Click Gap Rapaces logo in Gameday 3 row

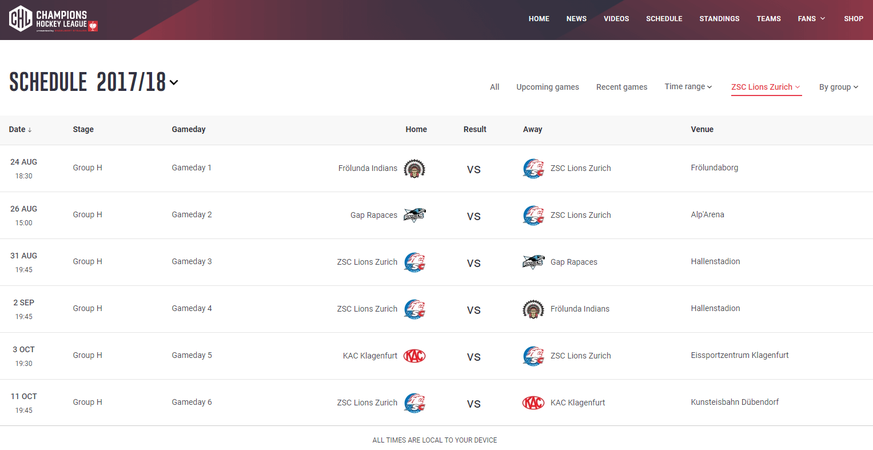tap(533, 262)
